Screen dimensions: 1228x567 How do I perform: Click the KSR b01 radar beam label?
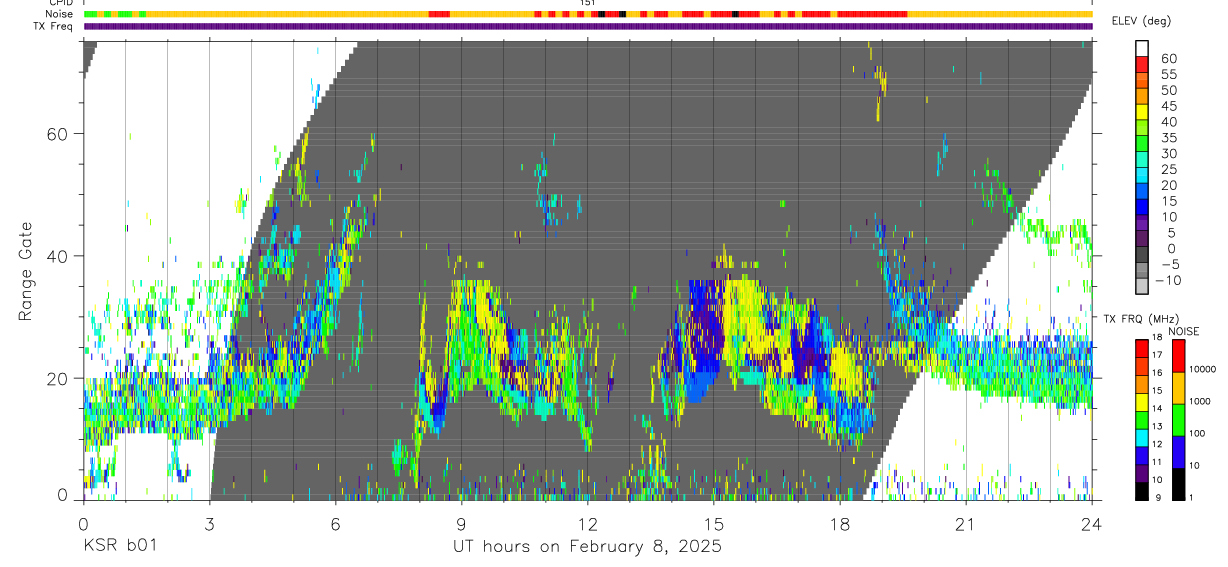(x=119, y=547)
